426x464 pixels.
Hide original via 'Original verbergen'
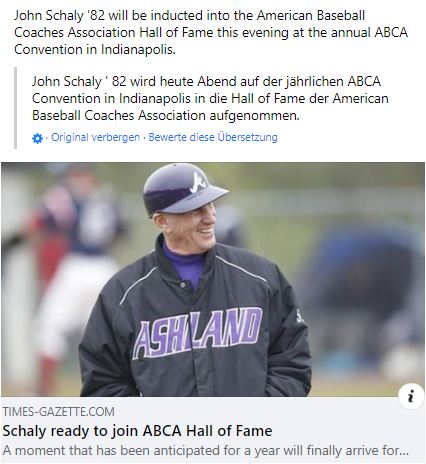tap(95, 137)
